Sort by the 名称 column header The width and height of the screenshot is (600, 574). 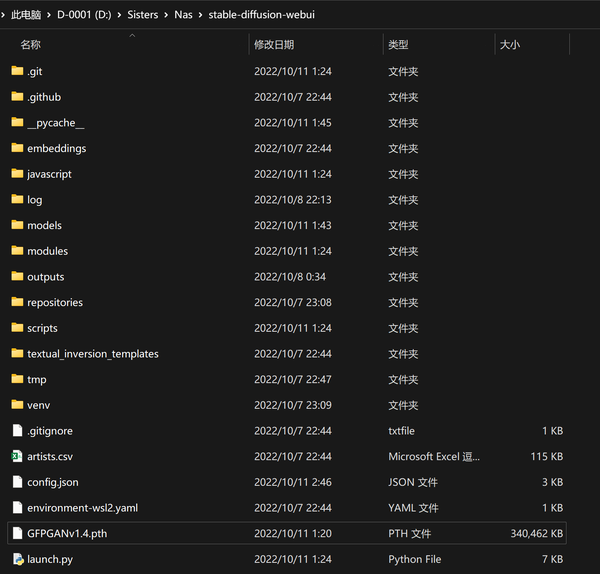pyautogui.click(x=30, y=44)
